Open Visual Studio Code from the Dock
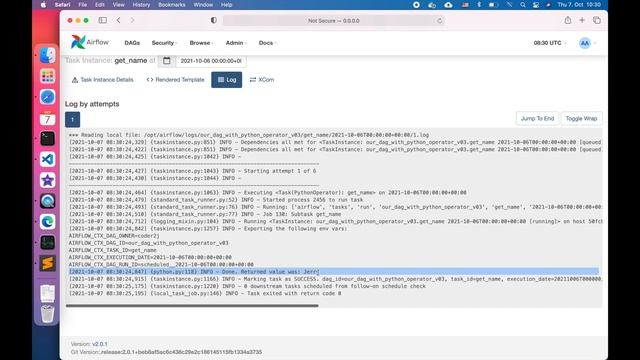This screenshot has height=360, width=640. [47, 160]
